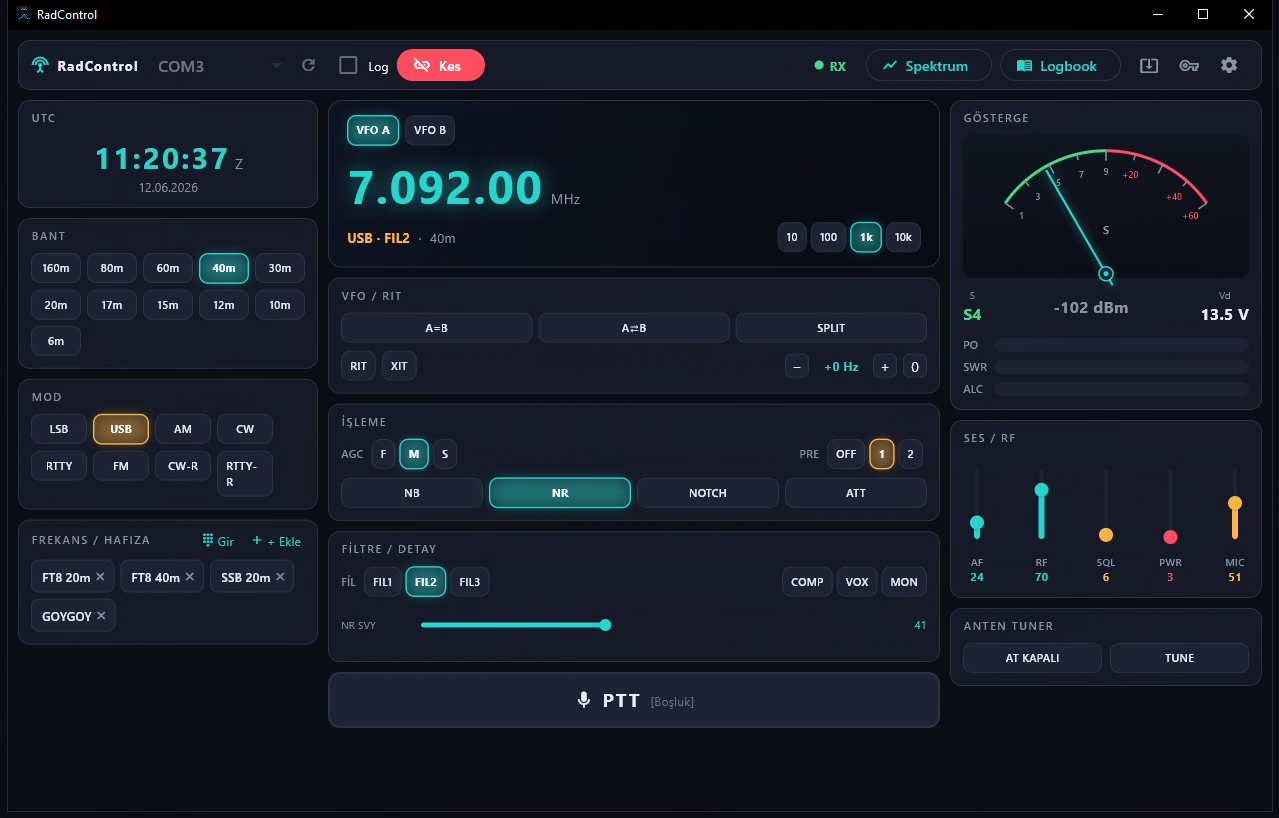Select the 20m band

click(56, 305)
